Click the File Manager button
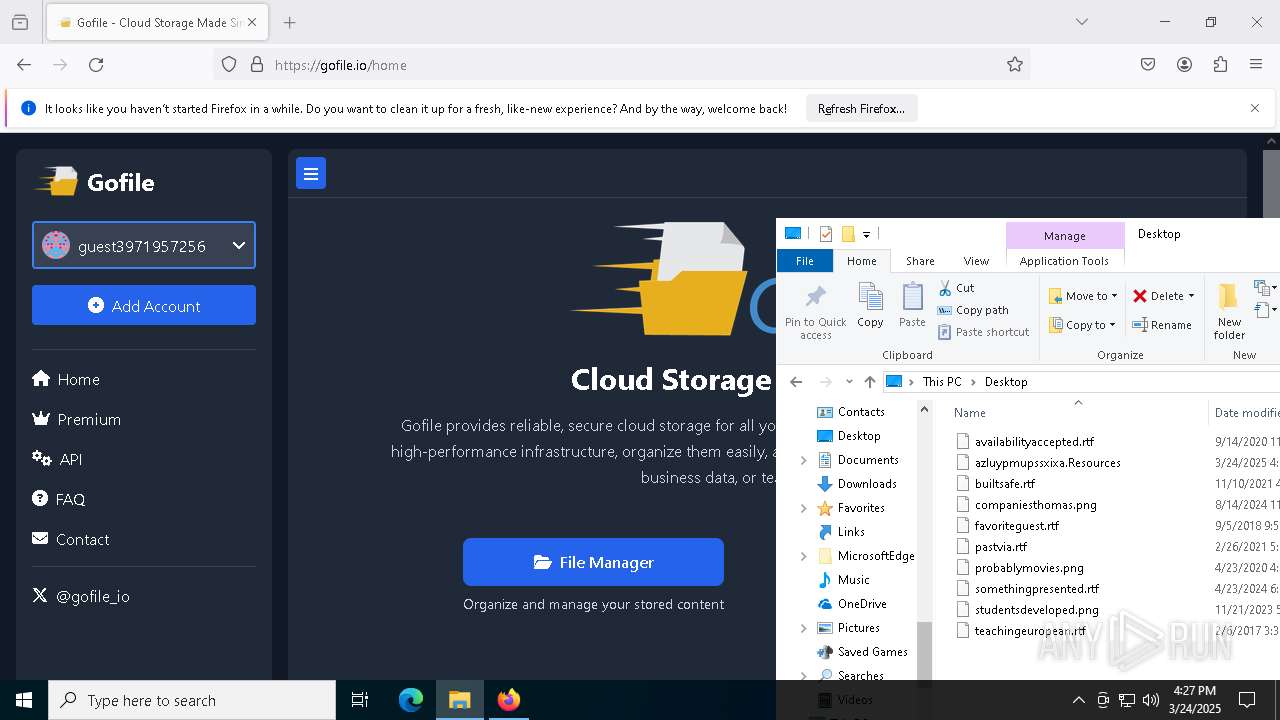 click(x=593, y=562)
